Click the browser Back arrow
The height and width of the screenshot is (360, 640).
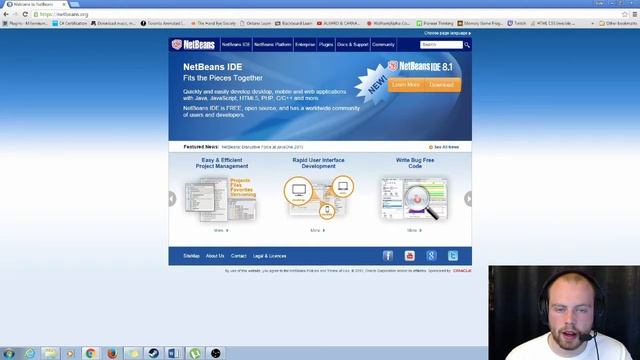click(6, 14)
